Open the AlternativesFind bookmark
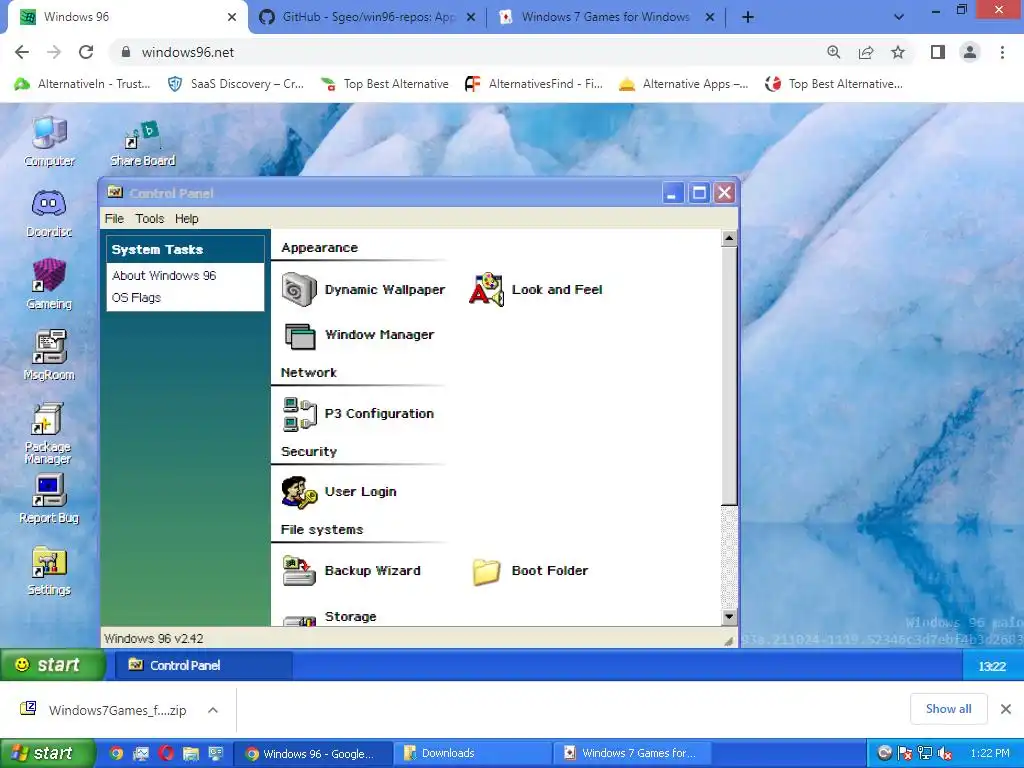 tap(533, 84)
